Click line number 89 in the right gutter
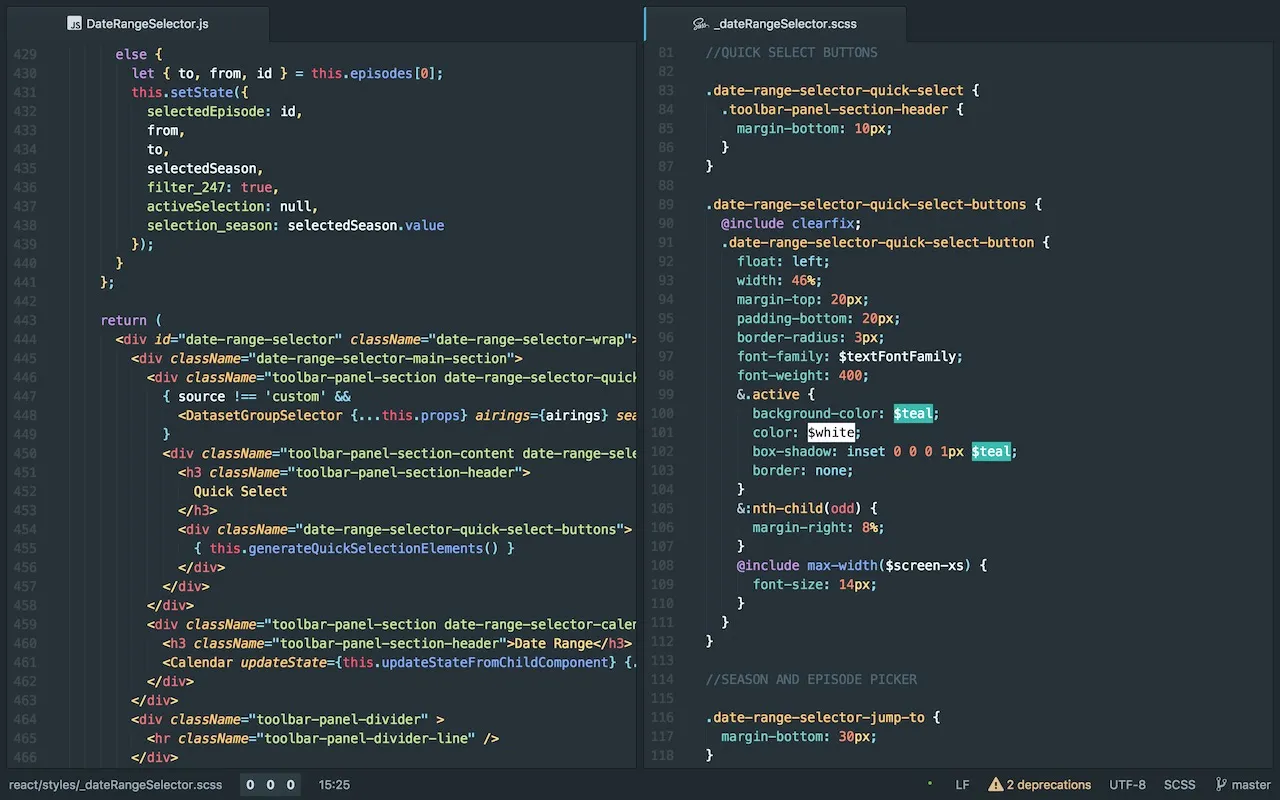The image size is (1280, 800). [x=666, y=205]
